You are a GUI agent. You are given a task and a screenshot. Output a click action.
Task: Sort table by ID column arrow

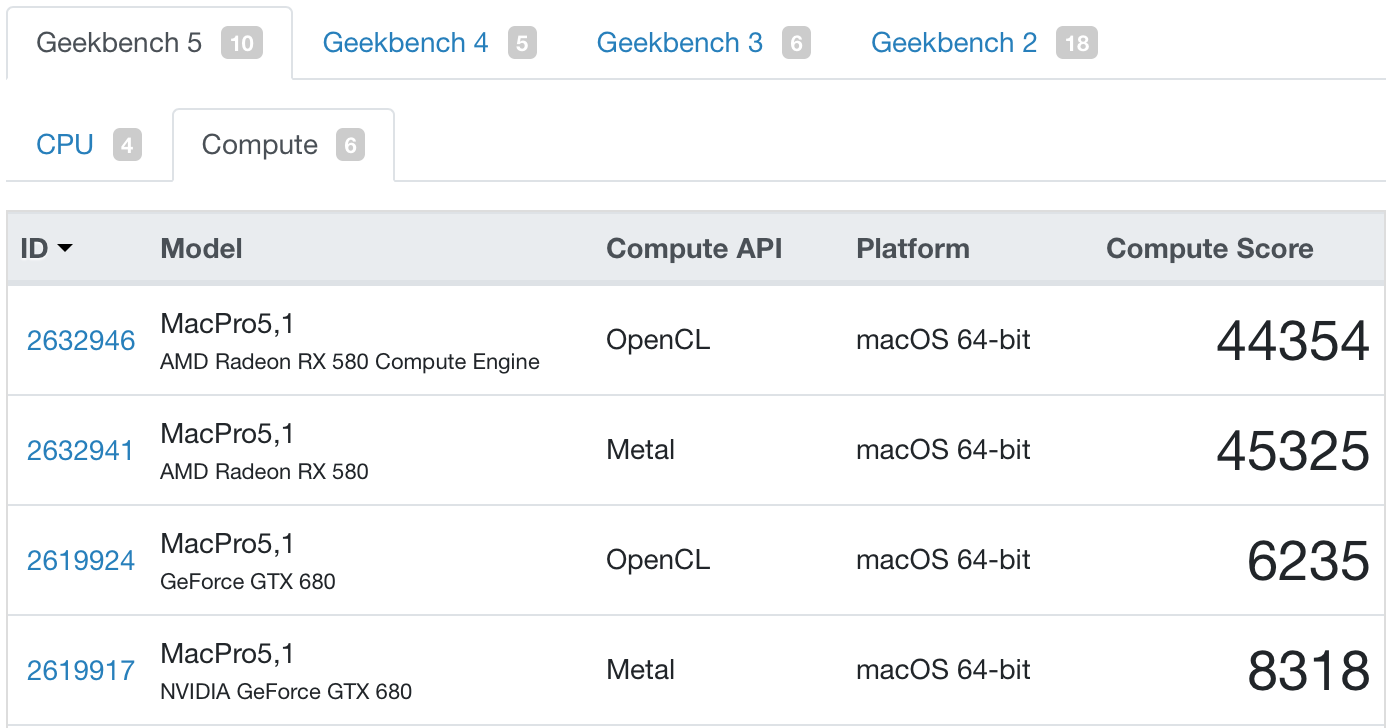(65, 248)
